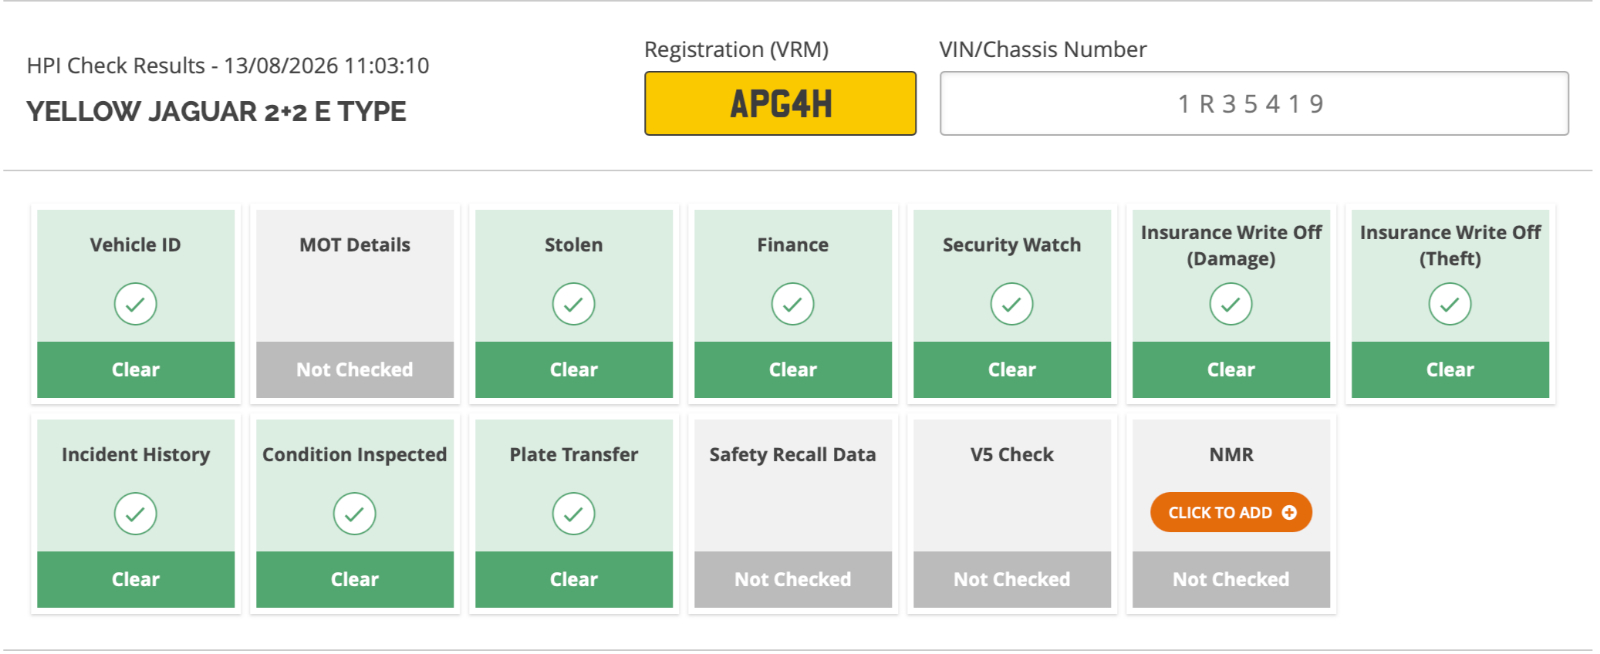Viewport: 1600px width, 654px height.
Task: Click the NMR Click To Add button
Action: pyautogui.click(x=1231, y=512)
